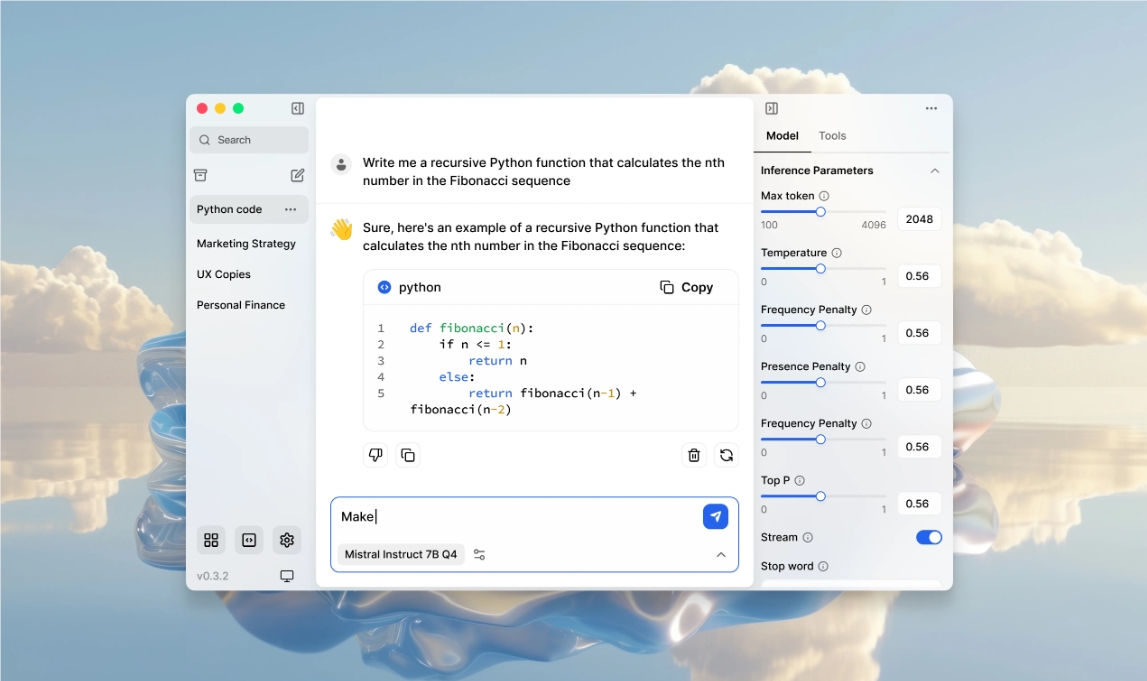Open the apps grid icon at bottom
Screen dimensions: 1147x681
click(211, 540)
